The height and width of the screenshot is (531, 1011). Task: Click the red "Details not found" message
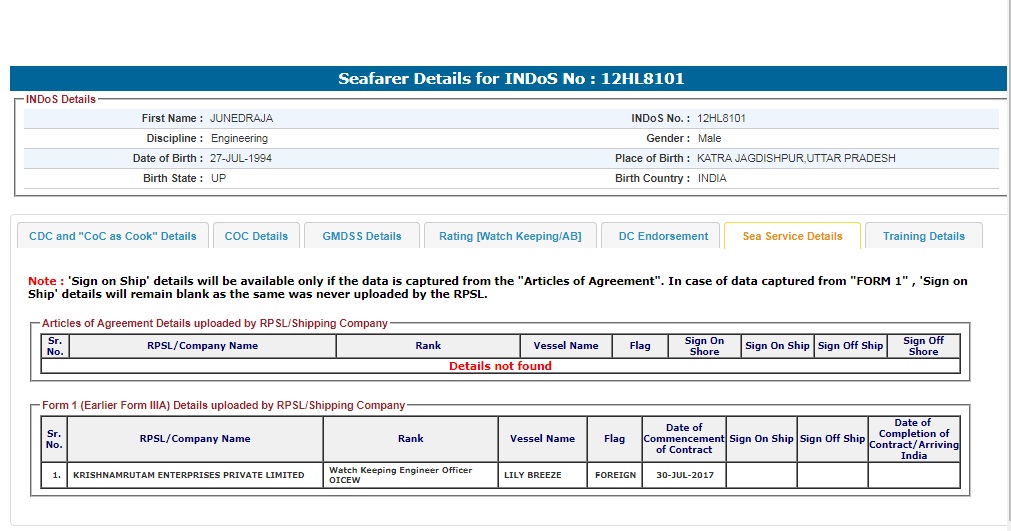pos(500,366)
